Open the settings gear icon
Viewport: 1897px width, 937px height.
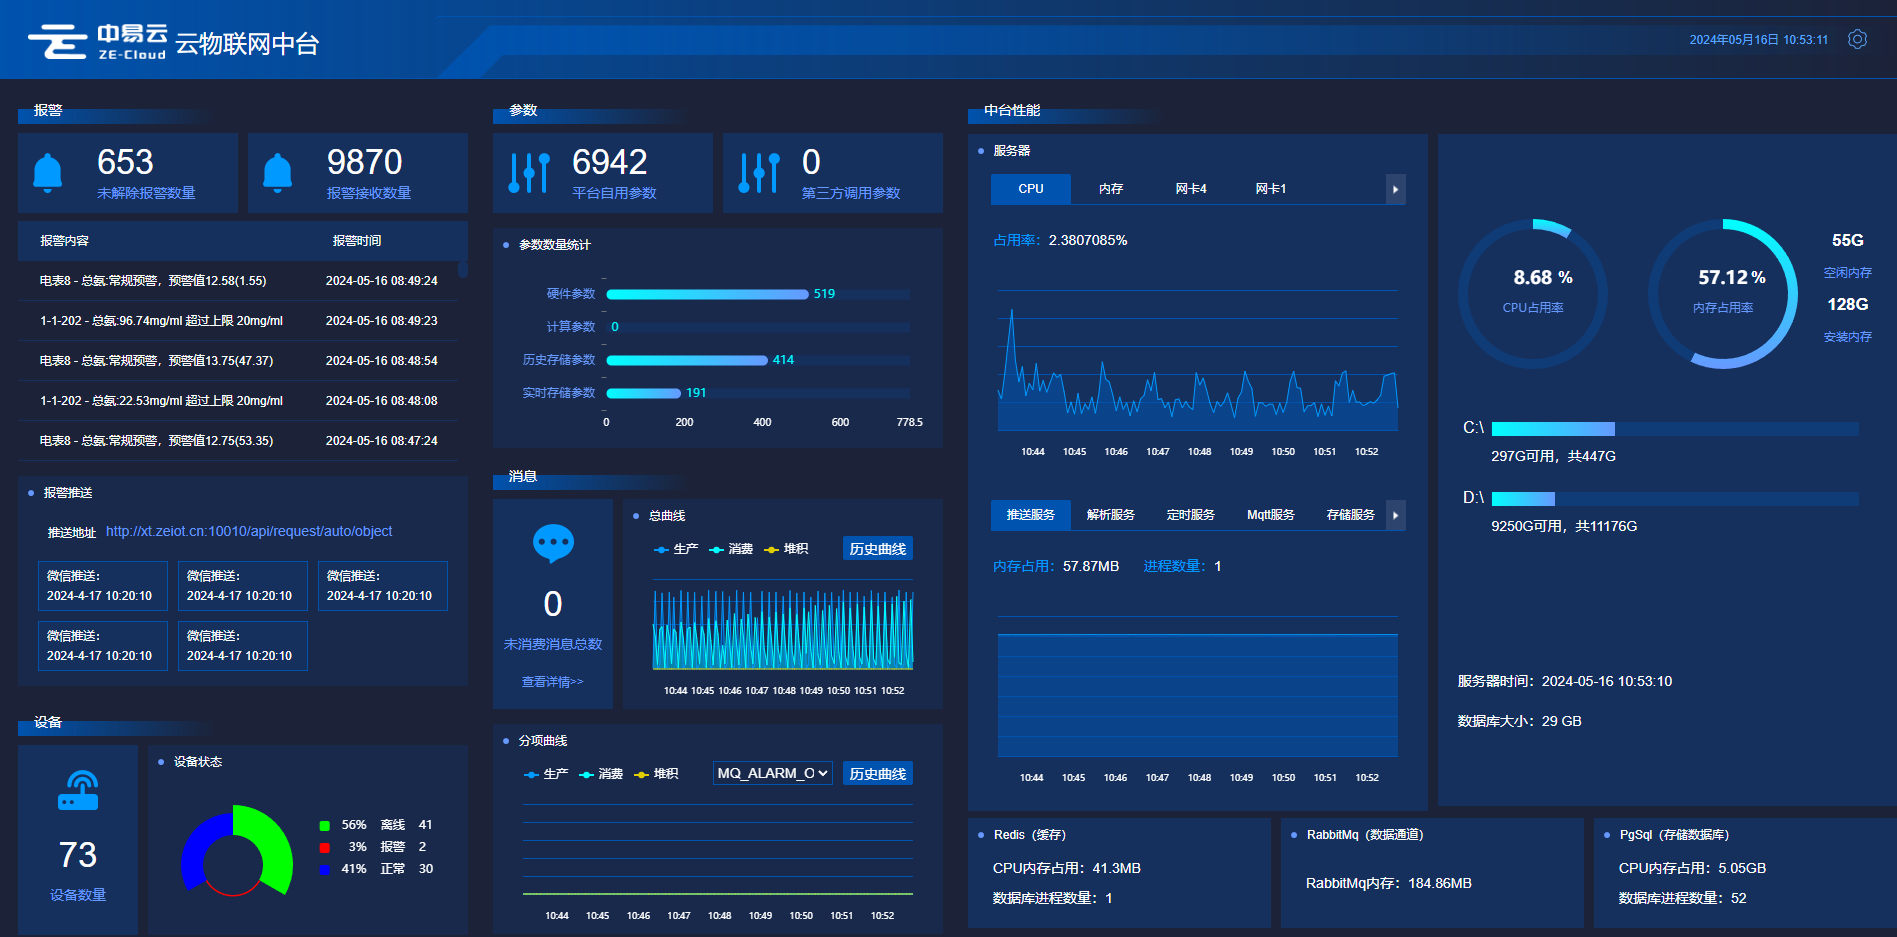(1857, 39)
